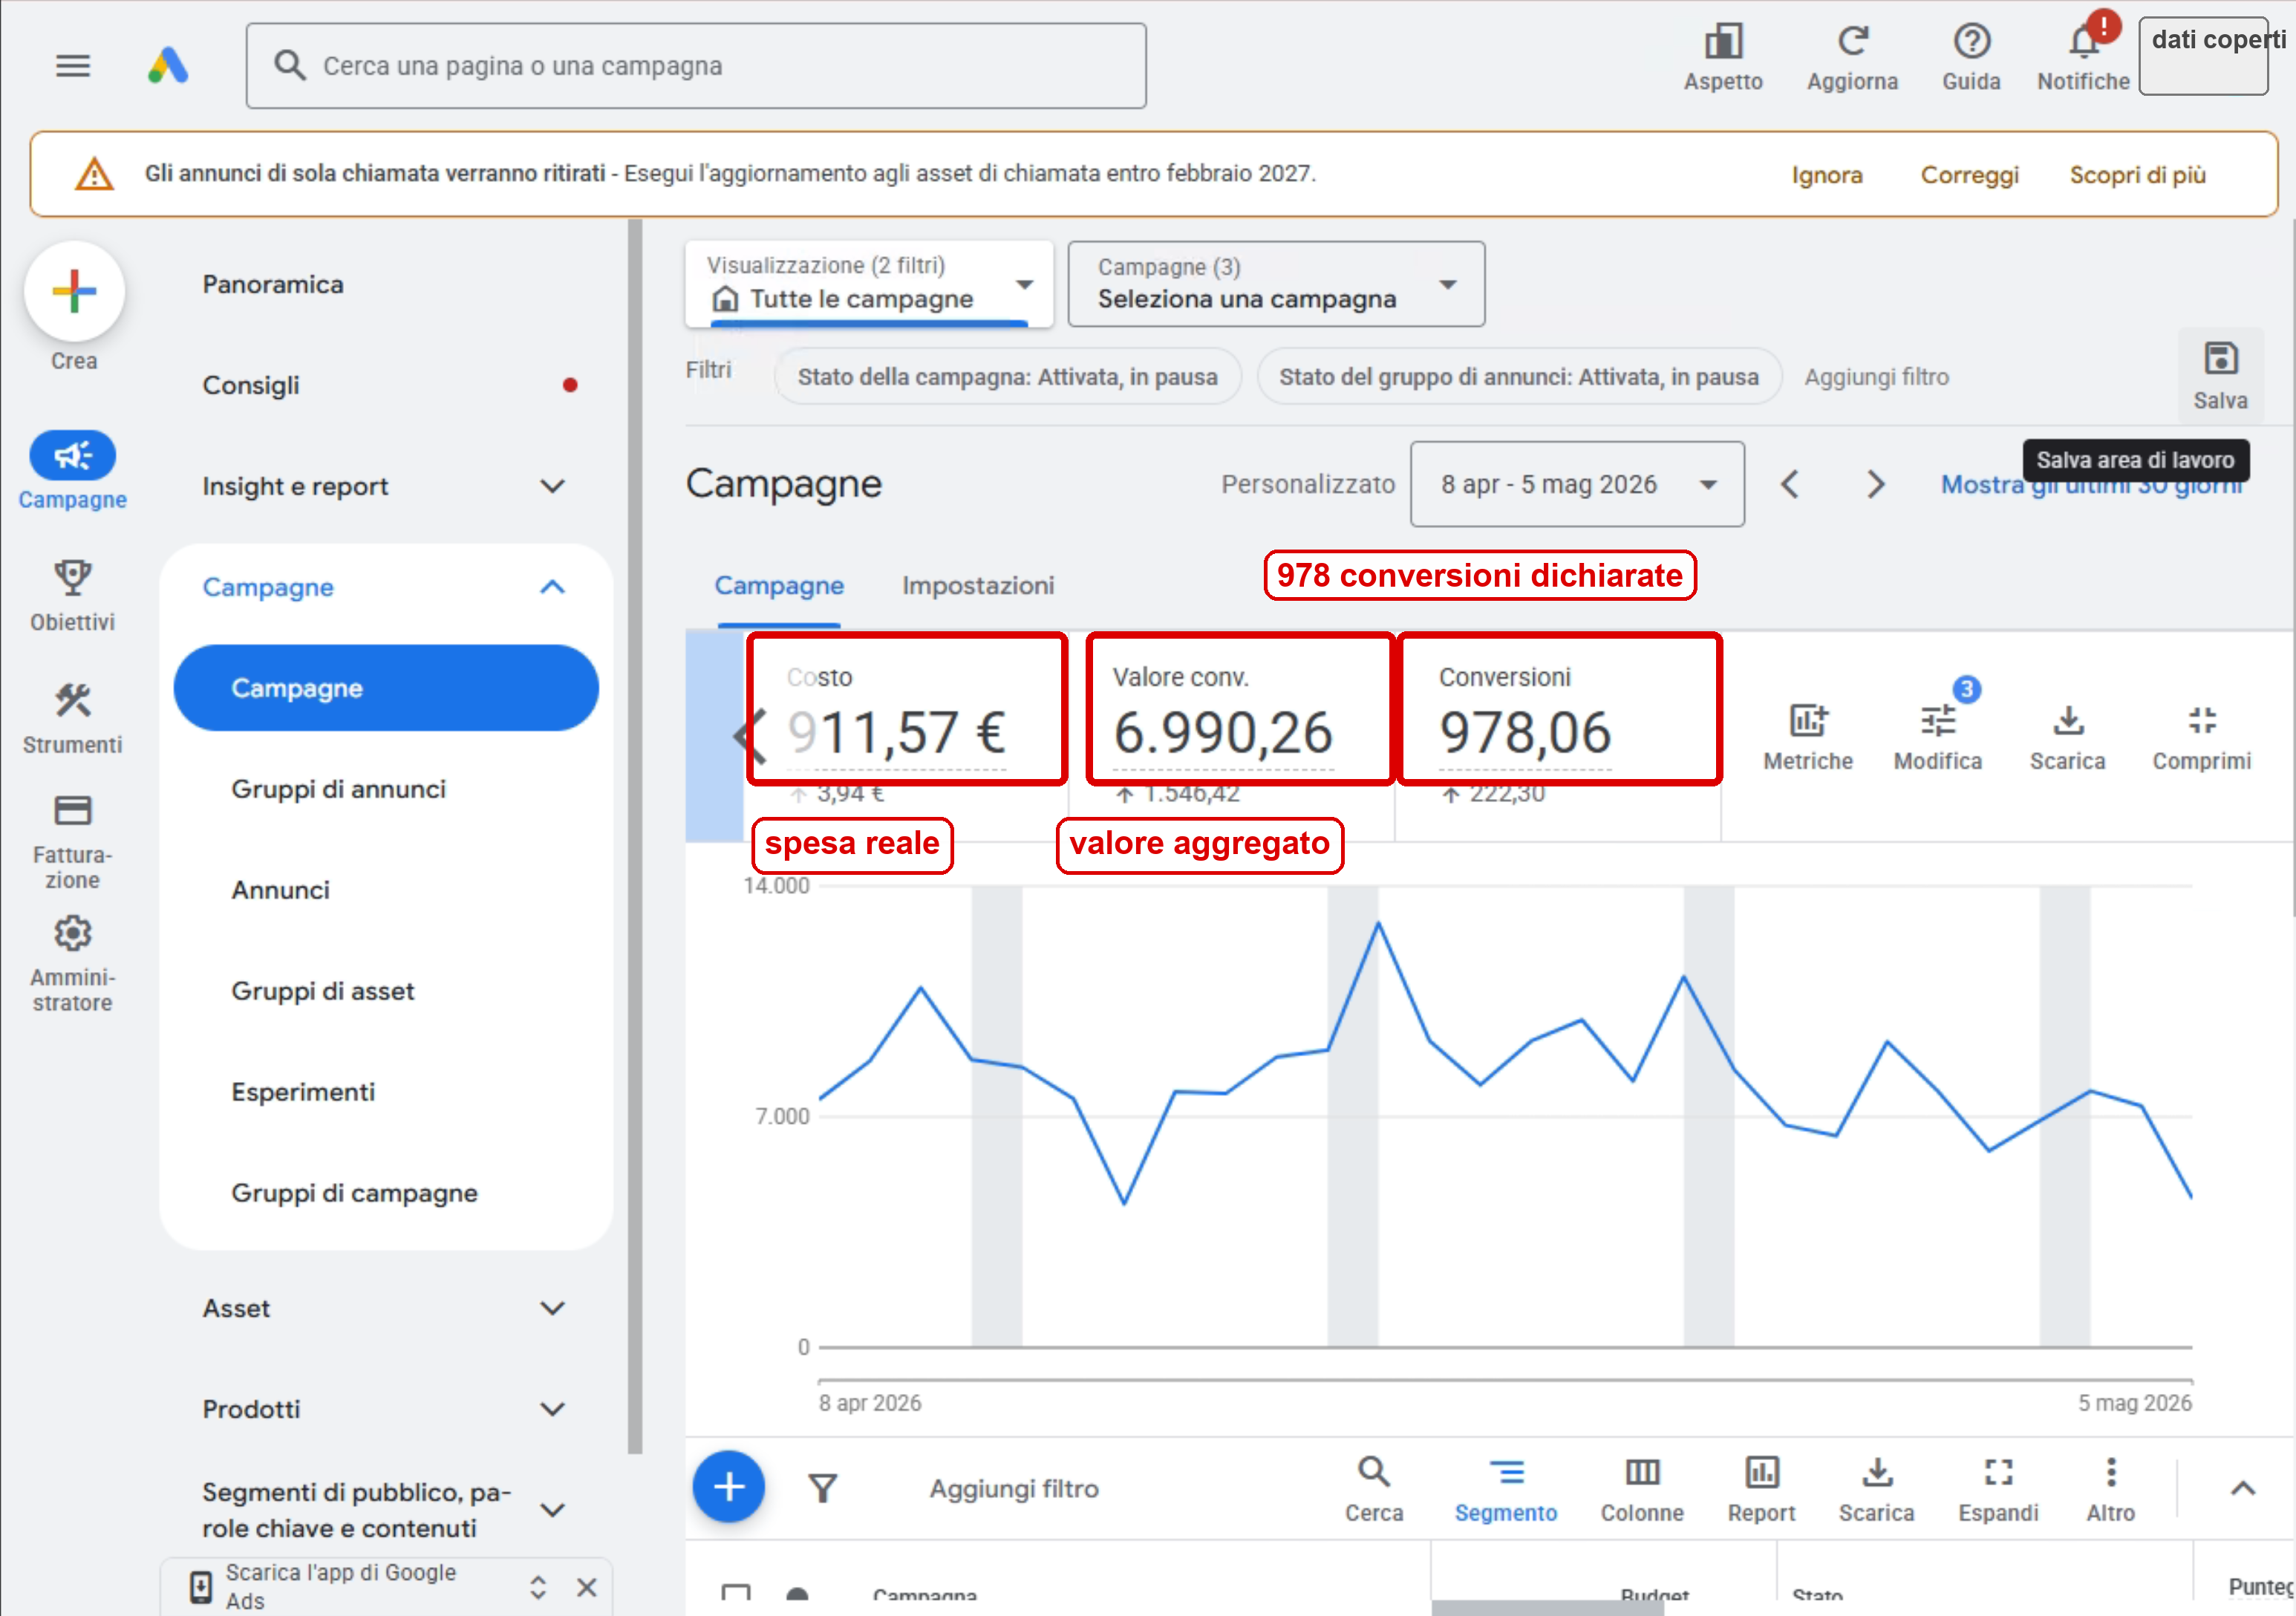Expand Segmenti di pubblico section

click(552, 1510)
